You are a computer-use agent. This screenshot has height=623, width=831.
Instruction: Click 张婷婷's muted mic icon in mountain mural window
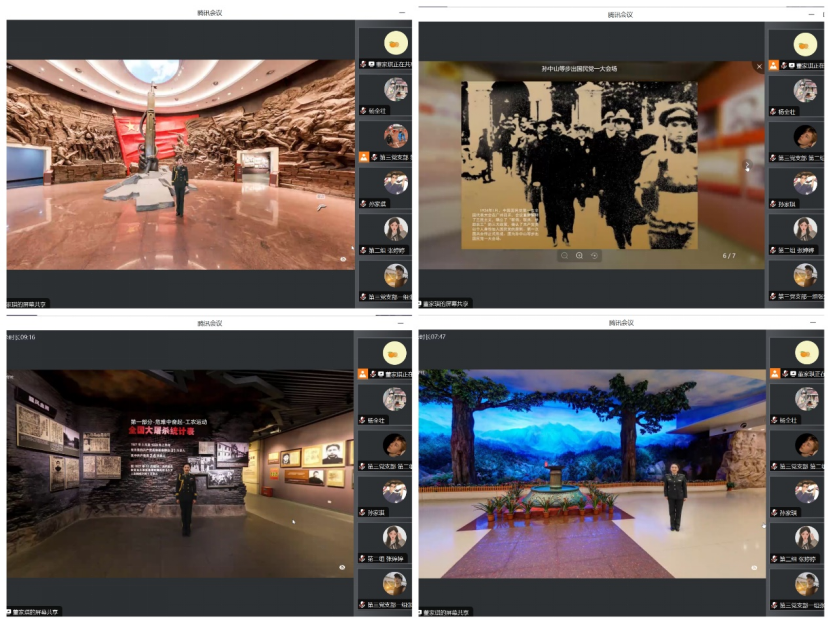(x=774, y=559)
